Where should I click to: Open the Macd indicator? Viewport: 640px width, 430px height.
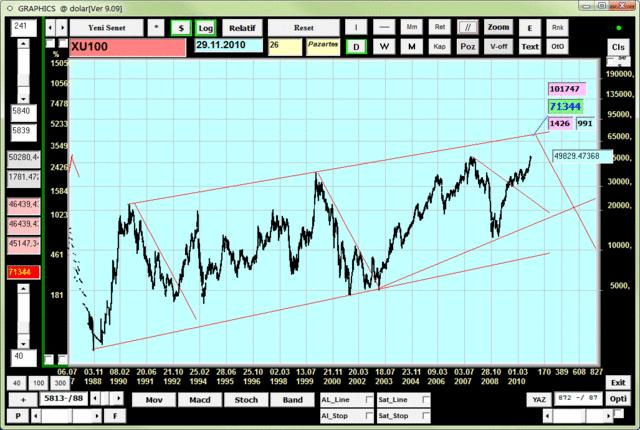[199, 400]
